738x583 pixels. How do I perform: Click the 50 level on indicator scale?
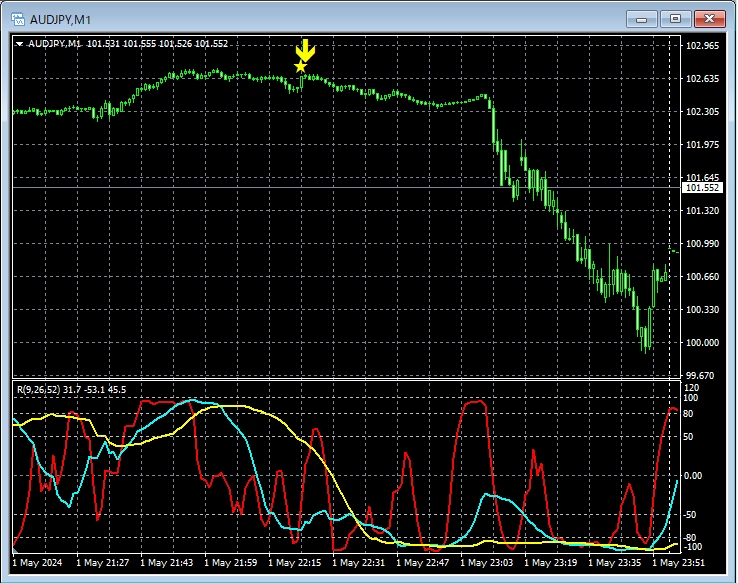(x=689, y=437)
